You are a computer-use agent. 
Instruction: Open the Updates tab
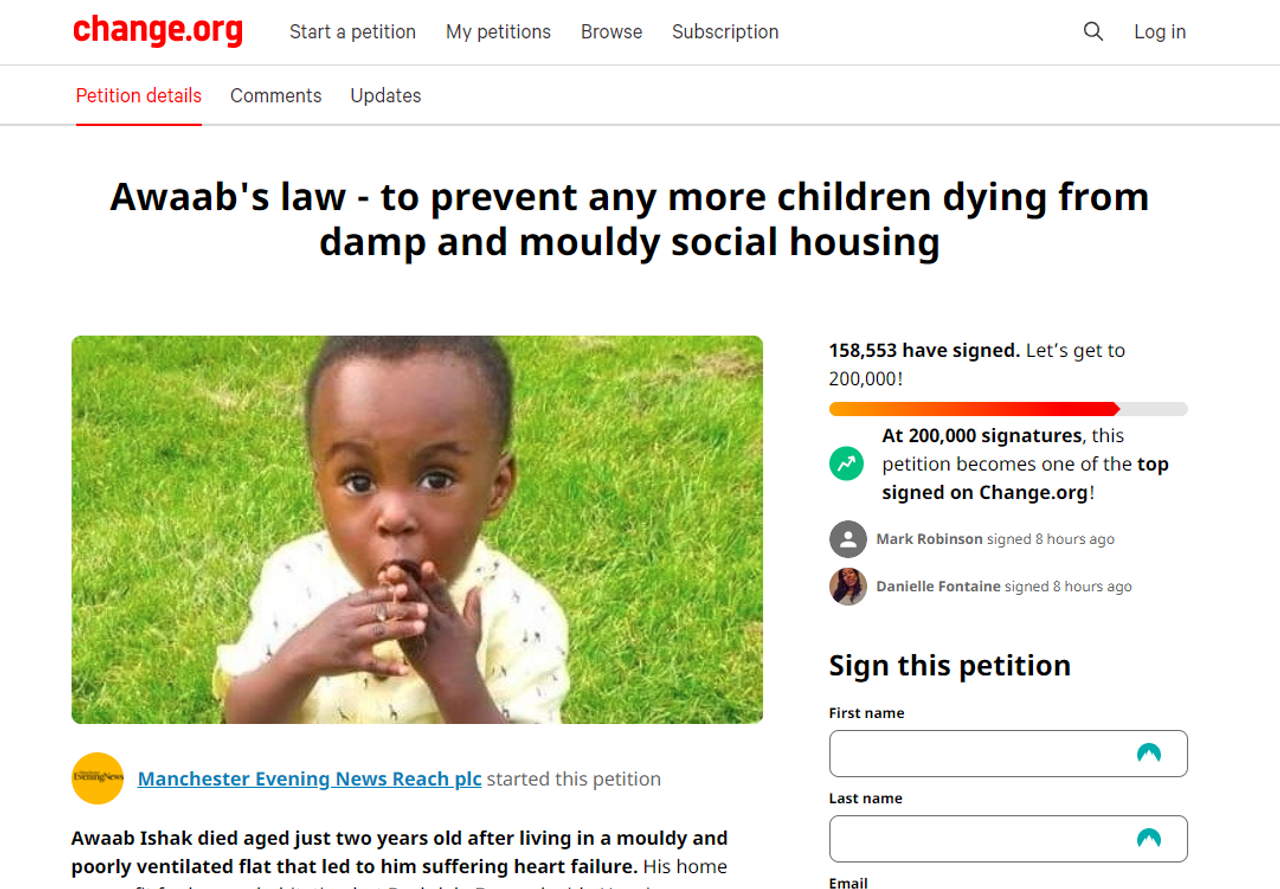tap(385, 96)
